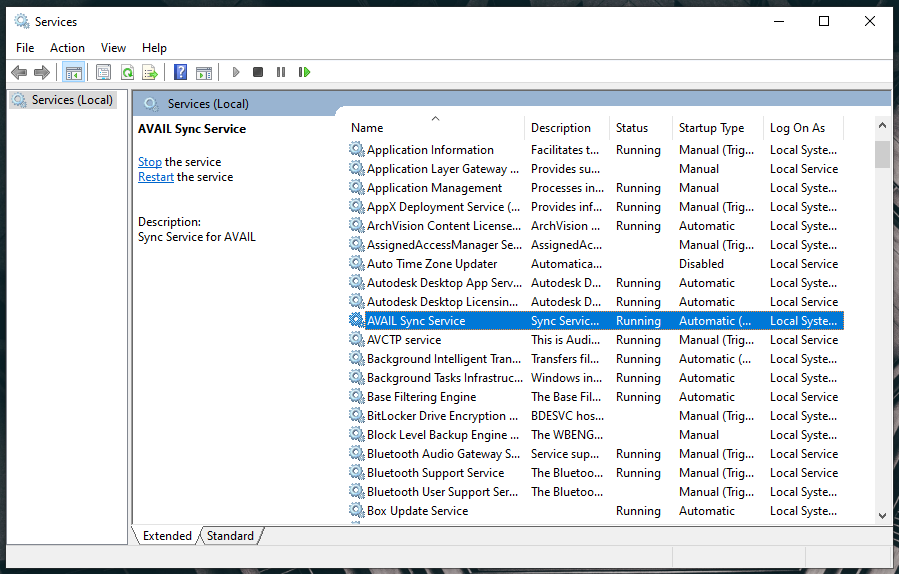899x574 pixels.
Task: Click the vertical scrollbar thumb
Action: 882,154
